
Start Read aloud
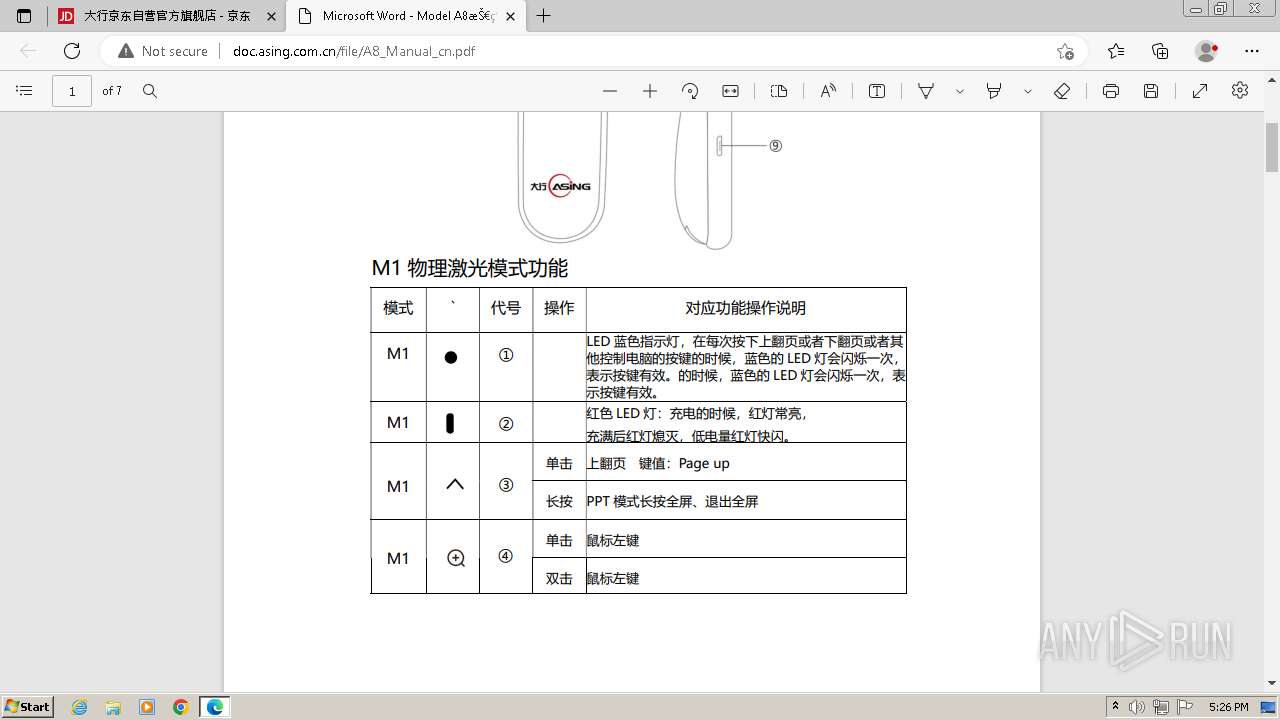click(x=828, y=91)
